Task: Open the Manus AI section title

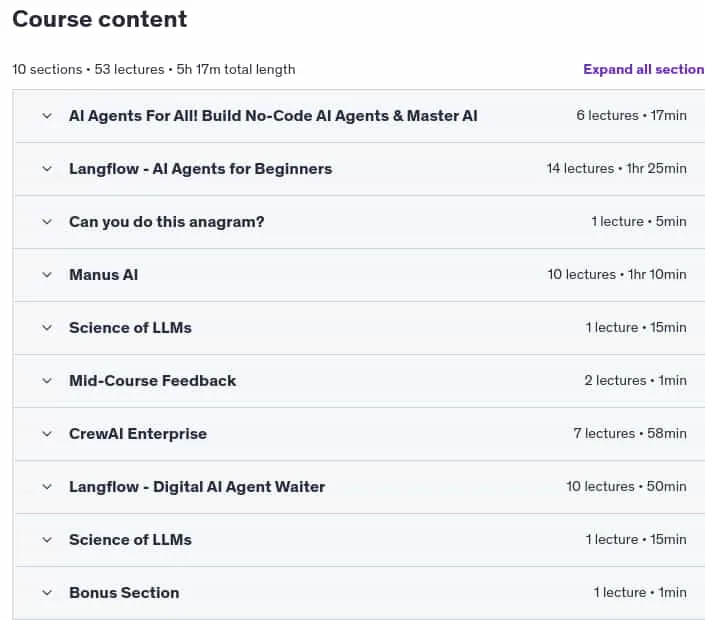Action: [x=103, y=275]
